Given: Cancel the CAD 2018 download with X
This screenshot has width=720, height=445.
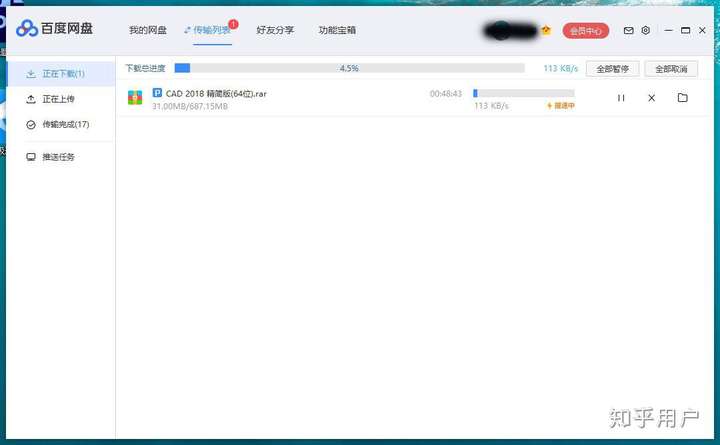Looking at the screenshot, I should pyautogui.click(x=651, y=98).
